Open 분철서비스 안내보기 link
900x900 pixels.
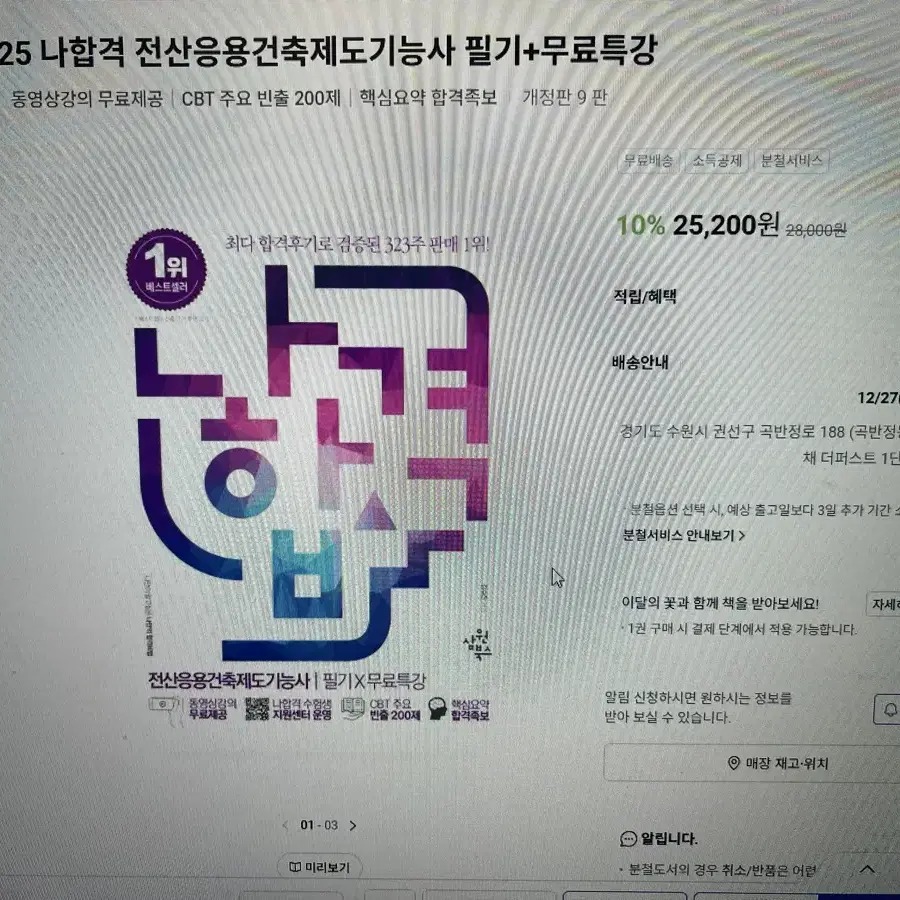684,535
